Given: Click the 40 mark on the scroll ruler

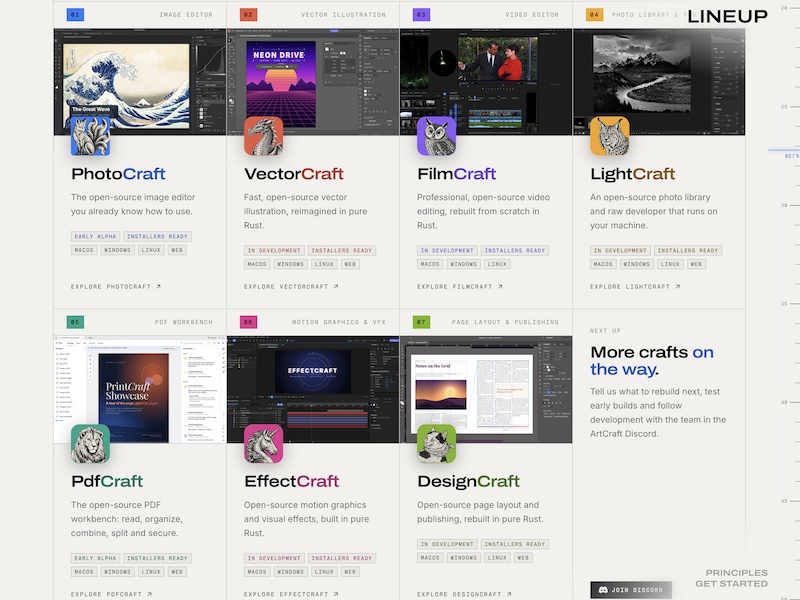Looking at the screenshot, I should (x=784, y=402).
